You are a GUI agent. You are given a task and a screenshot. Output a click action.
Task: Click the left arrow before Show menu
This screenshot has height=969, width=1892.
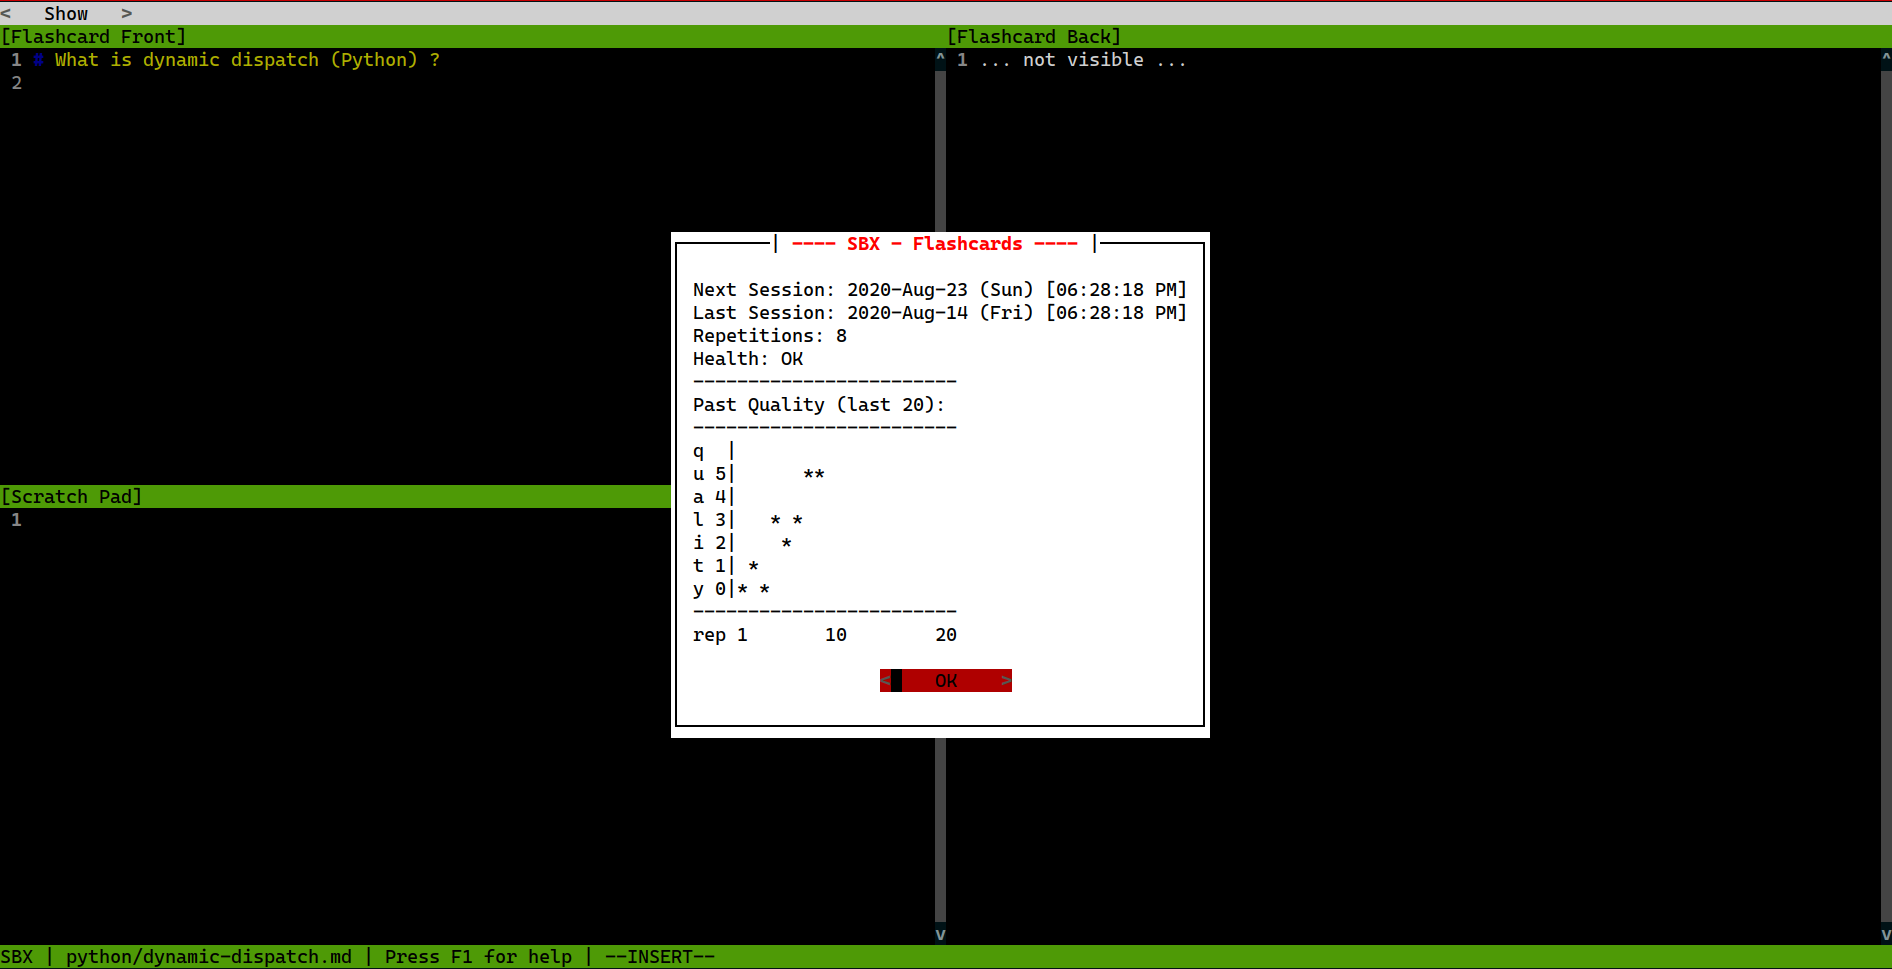coord(6,13)
